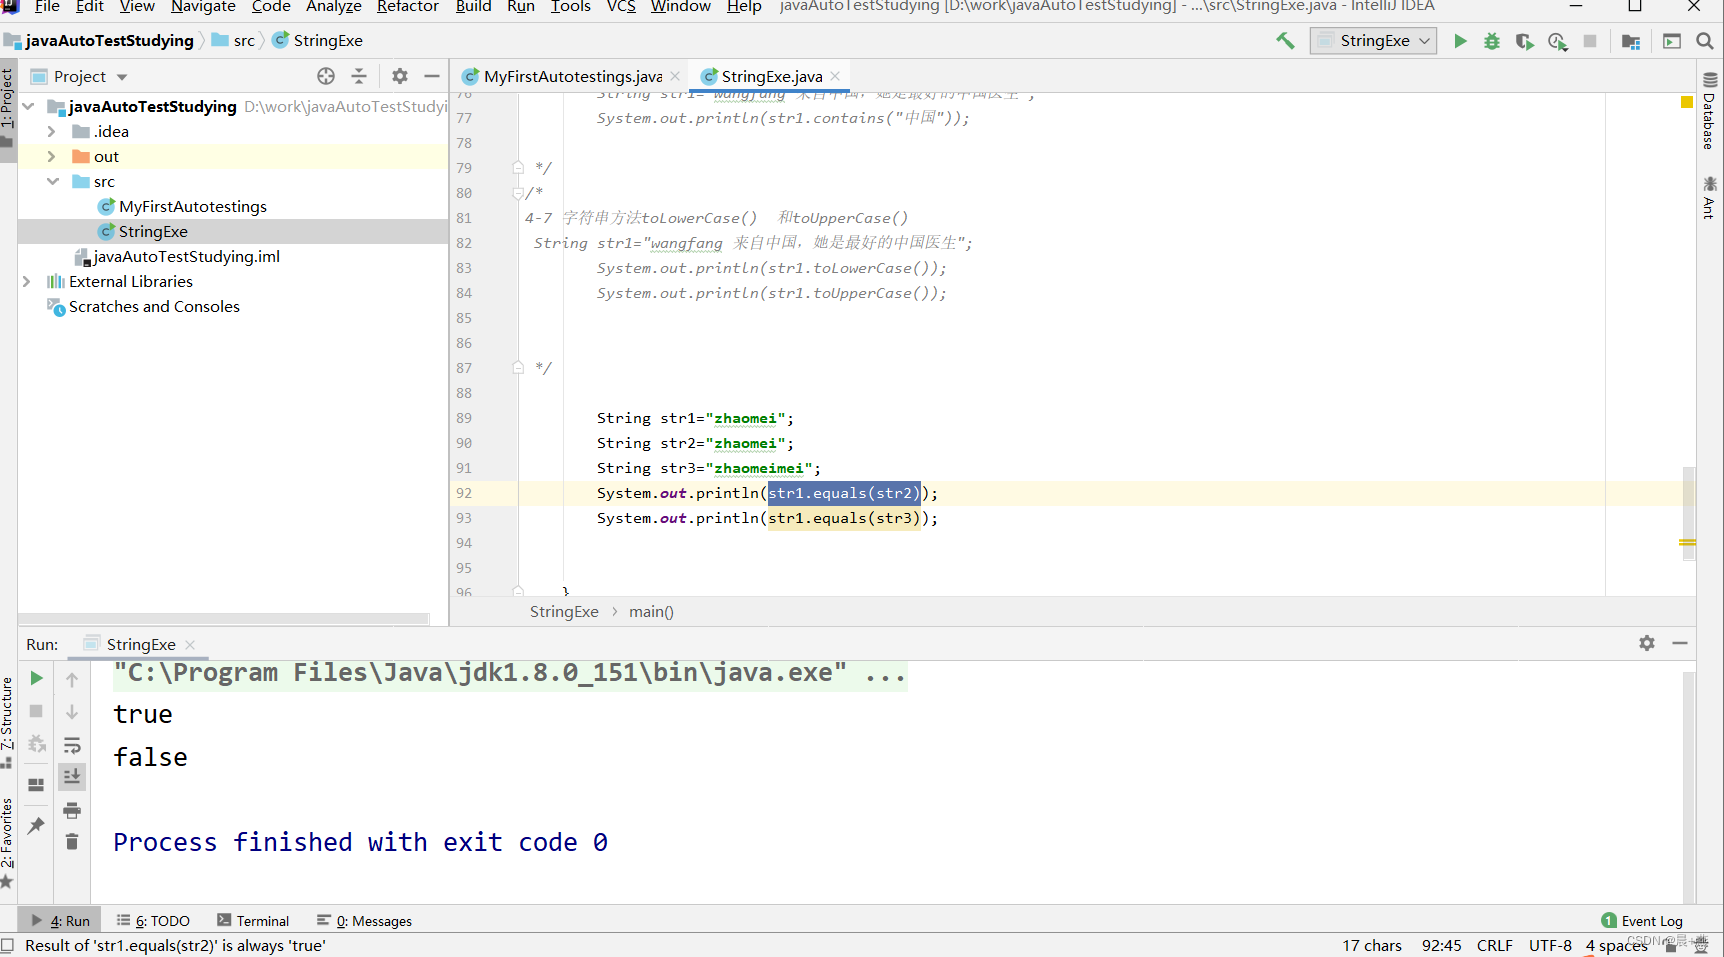Open the VCS menu
Screen dimensions: 1724x957
[621, 7]
